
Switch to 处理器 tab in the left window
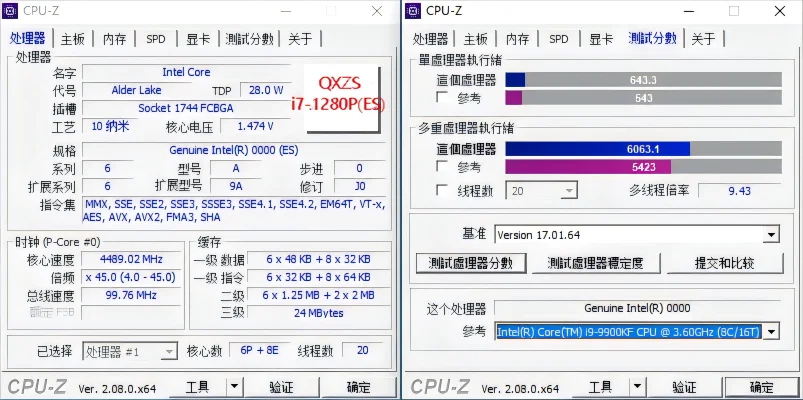28,38
